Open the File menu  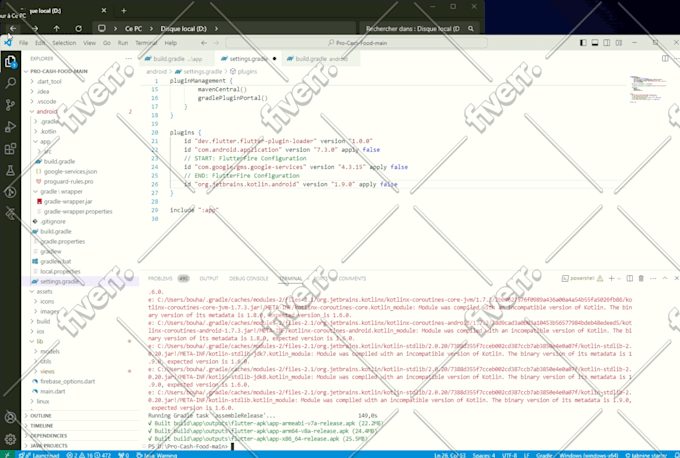pyautogui.click(x=23, y=43)
